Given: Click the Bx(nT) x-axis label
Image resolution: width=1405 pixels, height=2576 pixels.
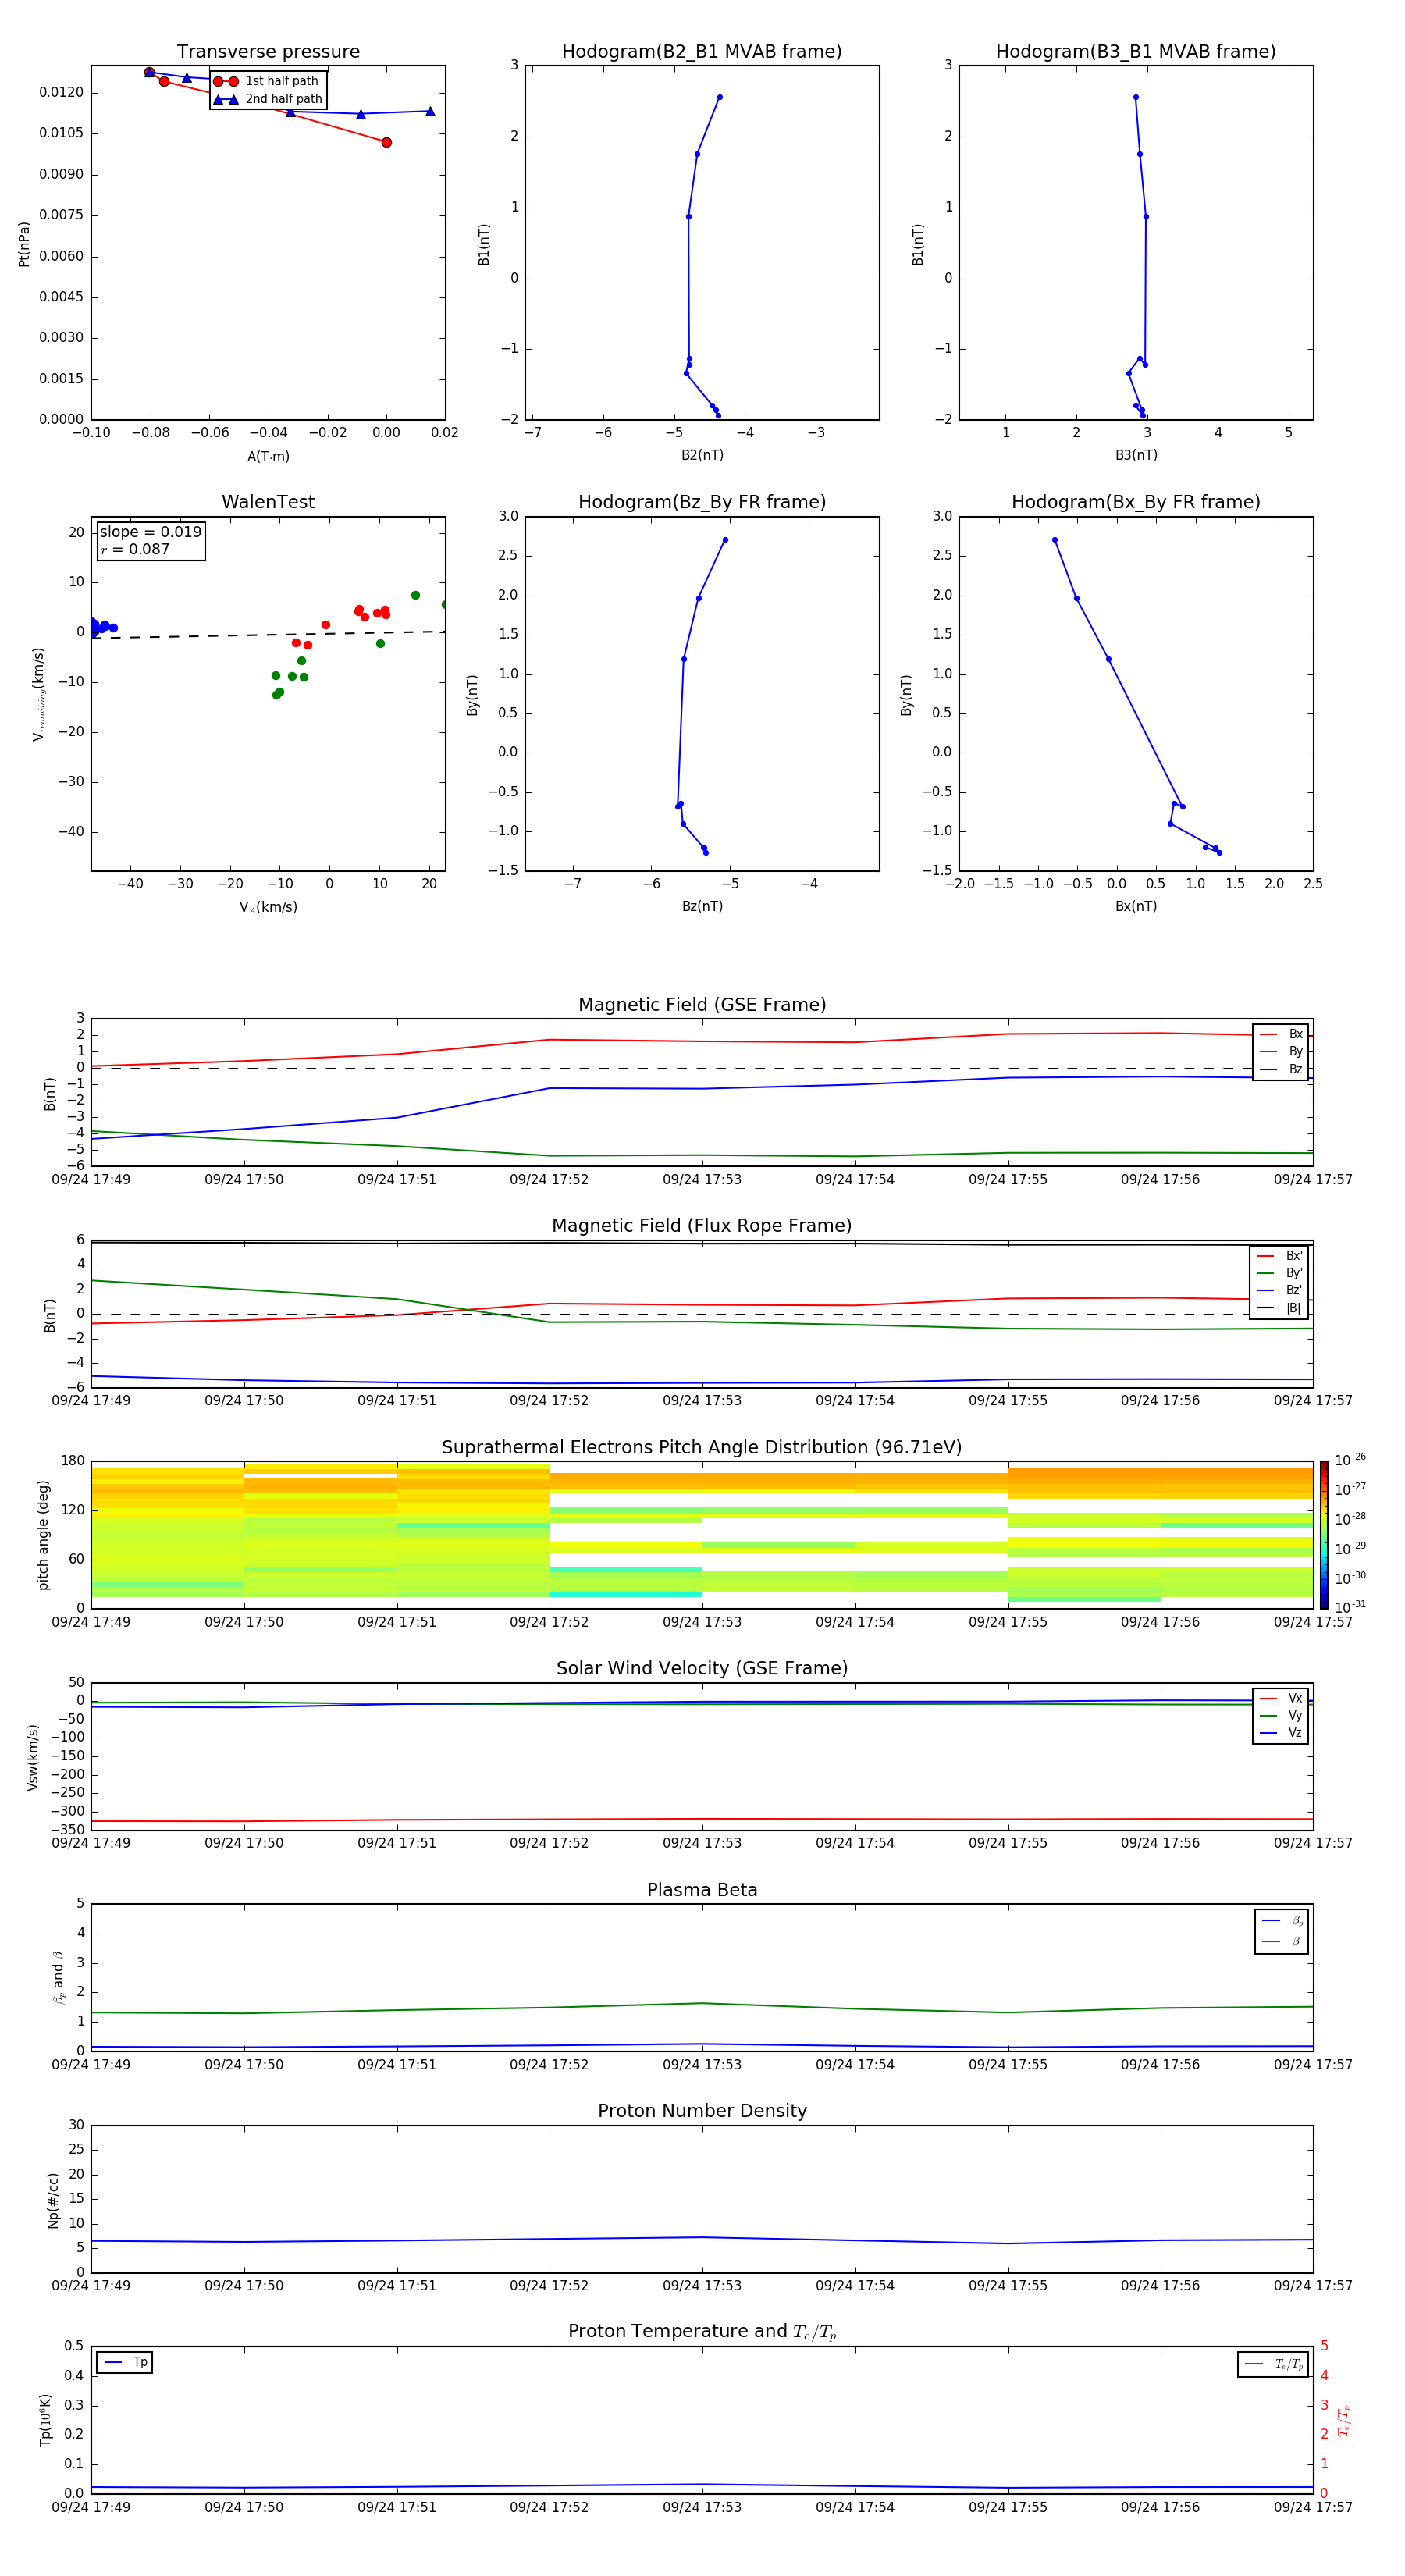Looking at the screenshot, I should pos(1136,906).
